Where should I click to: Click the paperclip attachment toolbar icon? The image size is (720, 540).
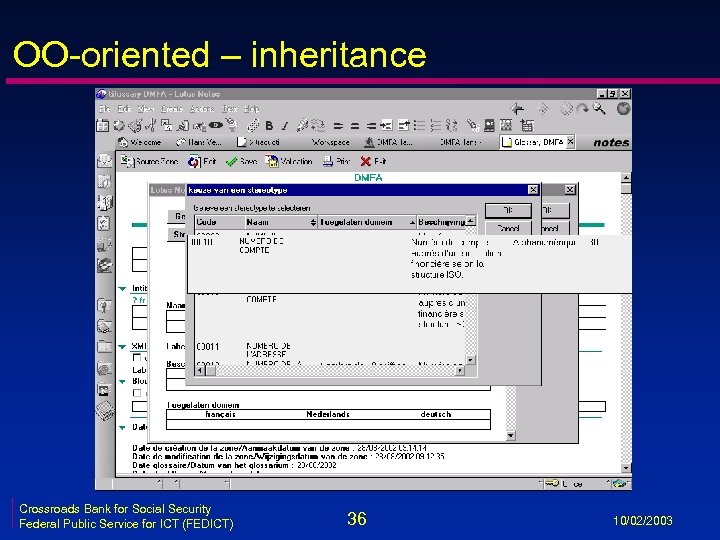(253, 125)
